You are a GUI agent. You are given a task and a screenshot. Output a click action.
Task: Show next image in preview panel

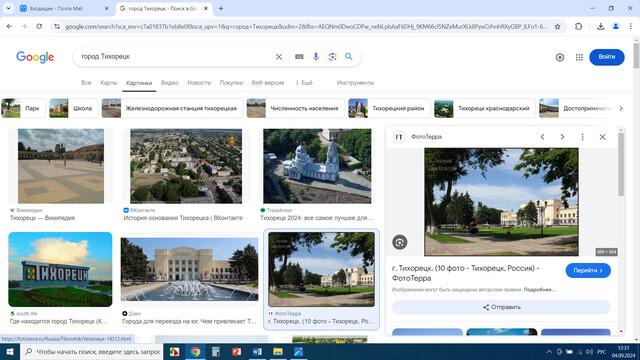click(562, 137)
